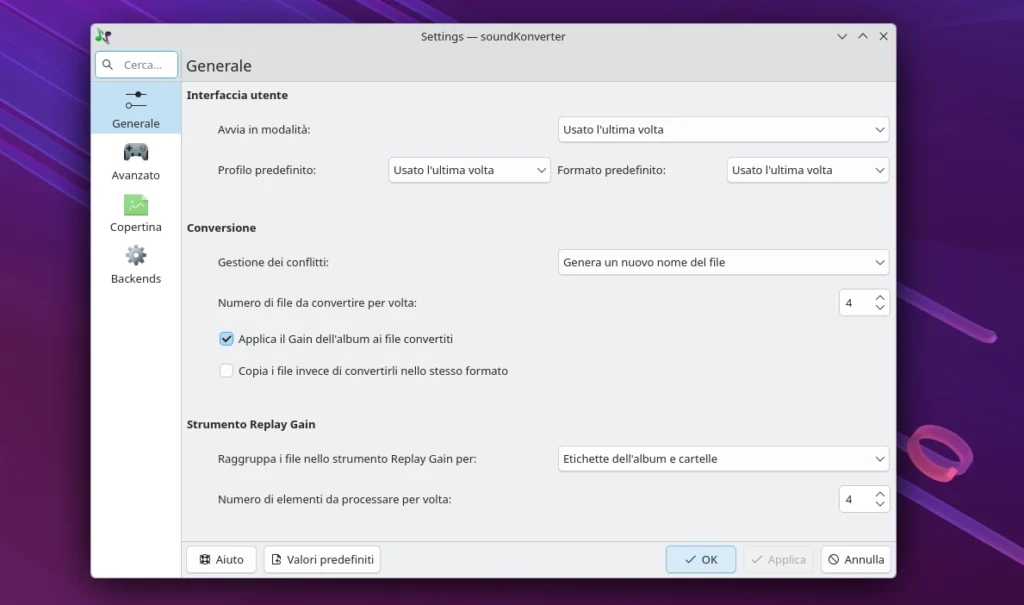Click the magnifier icon in search field
The height and width of the screenshot is (605, 1024).
tap(108, 65)
